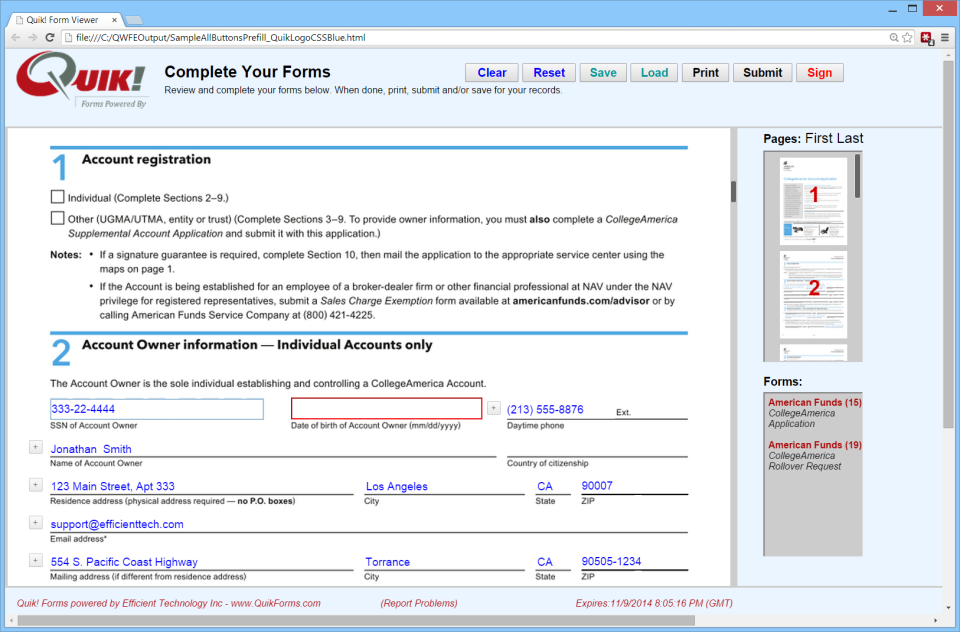Reload the page with the refresh icon
The image size is (960, 632).
point(50,36)
